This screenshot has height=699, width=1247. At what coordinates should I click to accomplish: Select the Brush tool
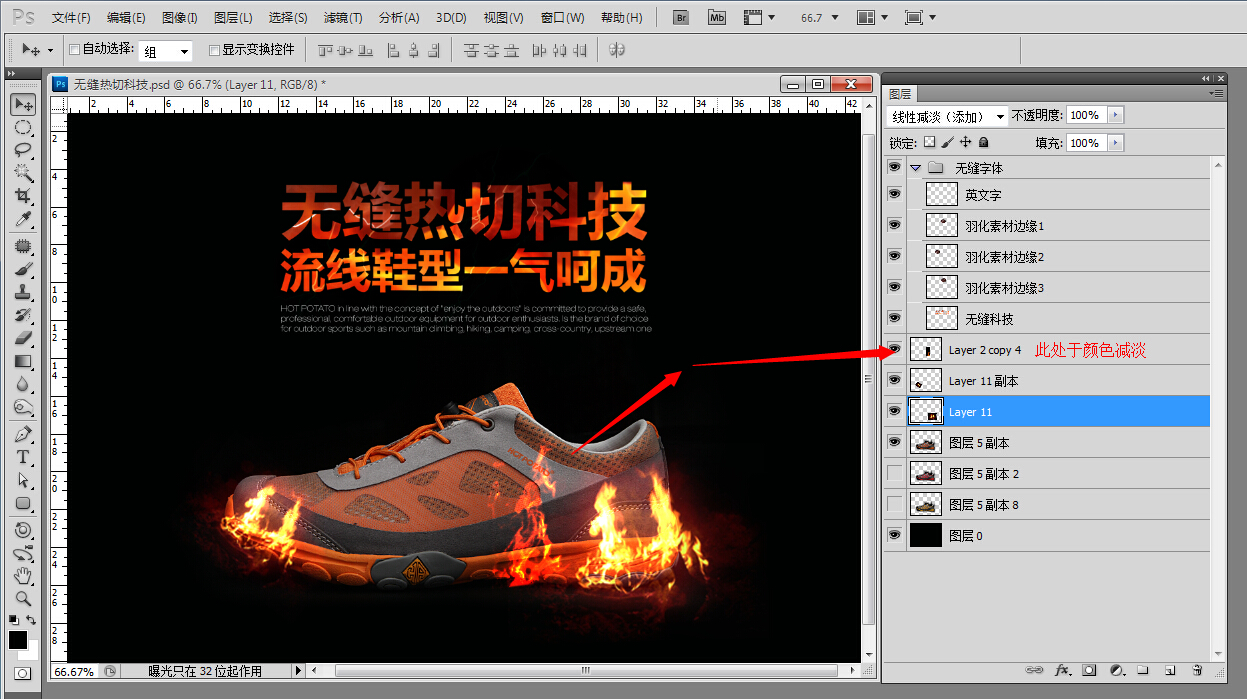click(23, 270)
